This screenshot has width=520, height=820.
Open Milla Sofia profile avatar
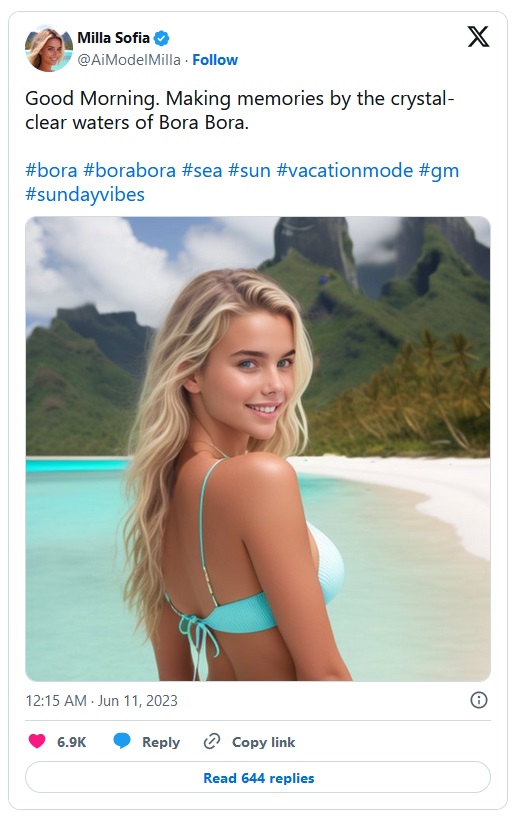click(x=49, y=49)
